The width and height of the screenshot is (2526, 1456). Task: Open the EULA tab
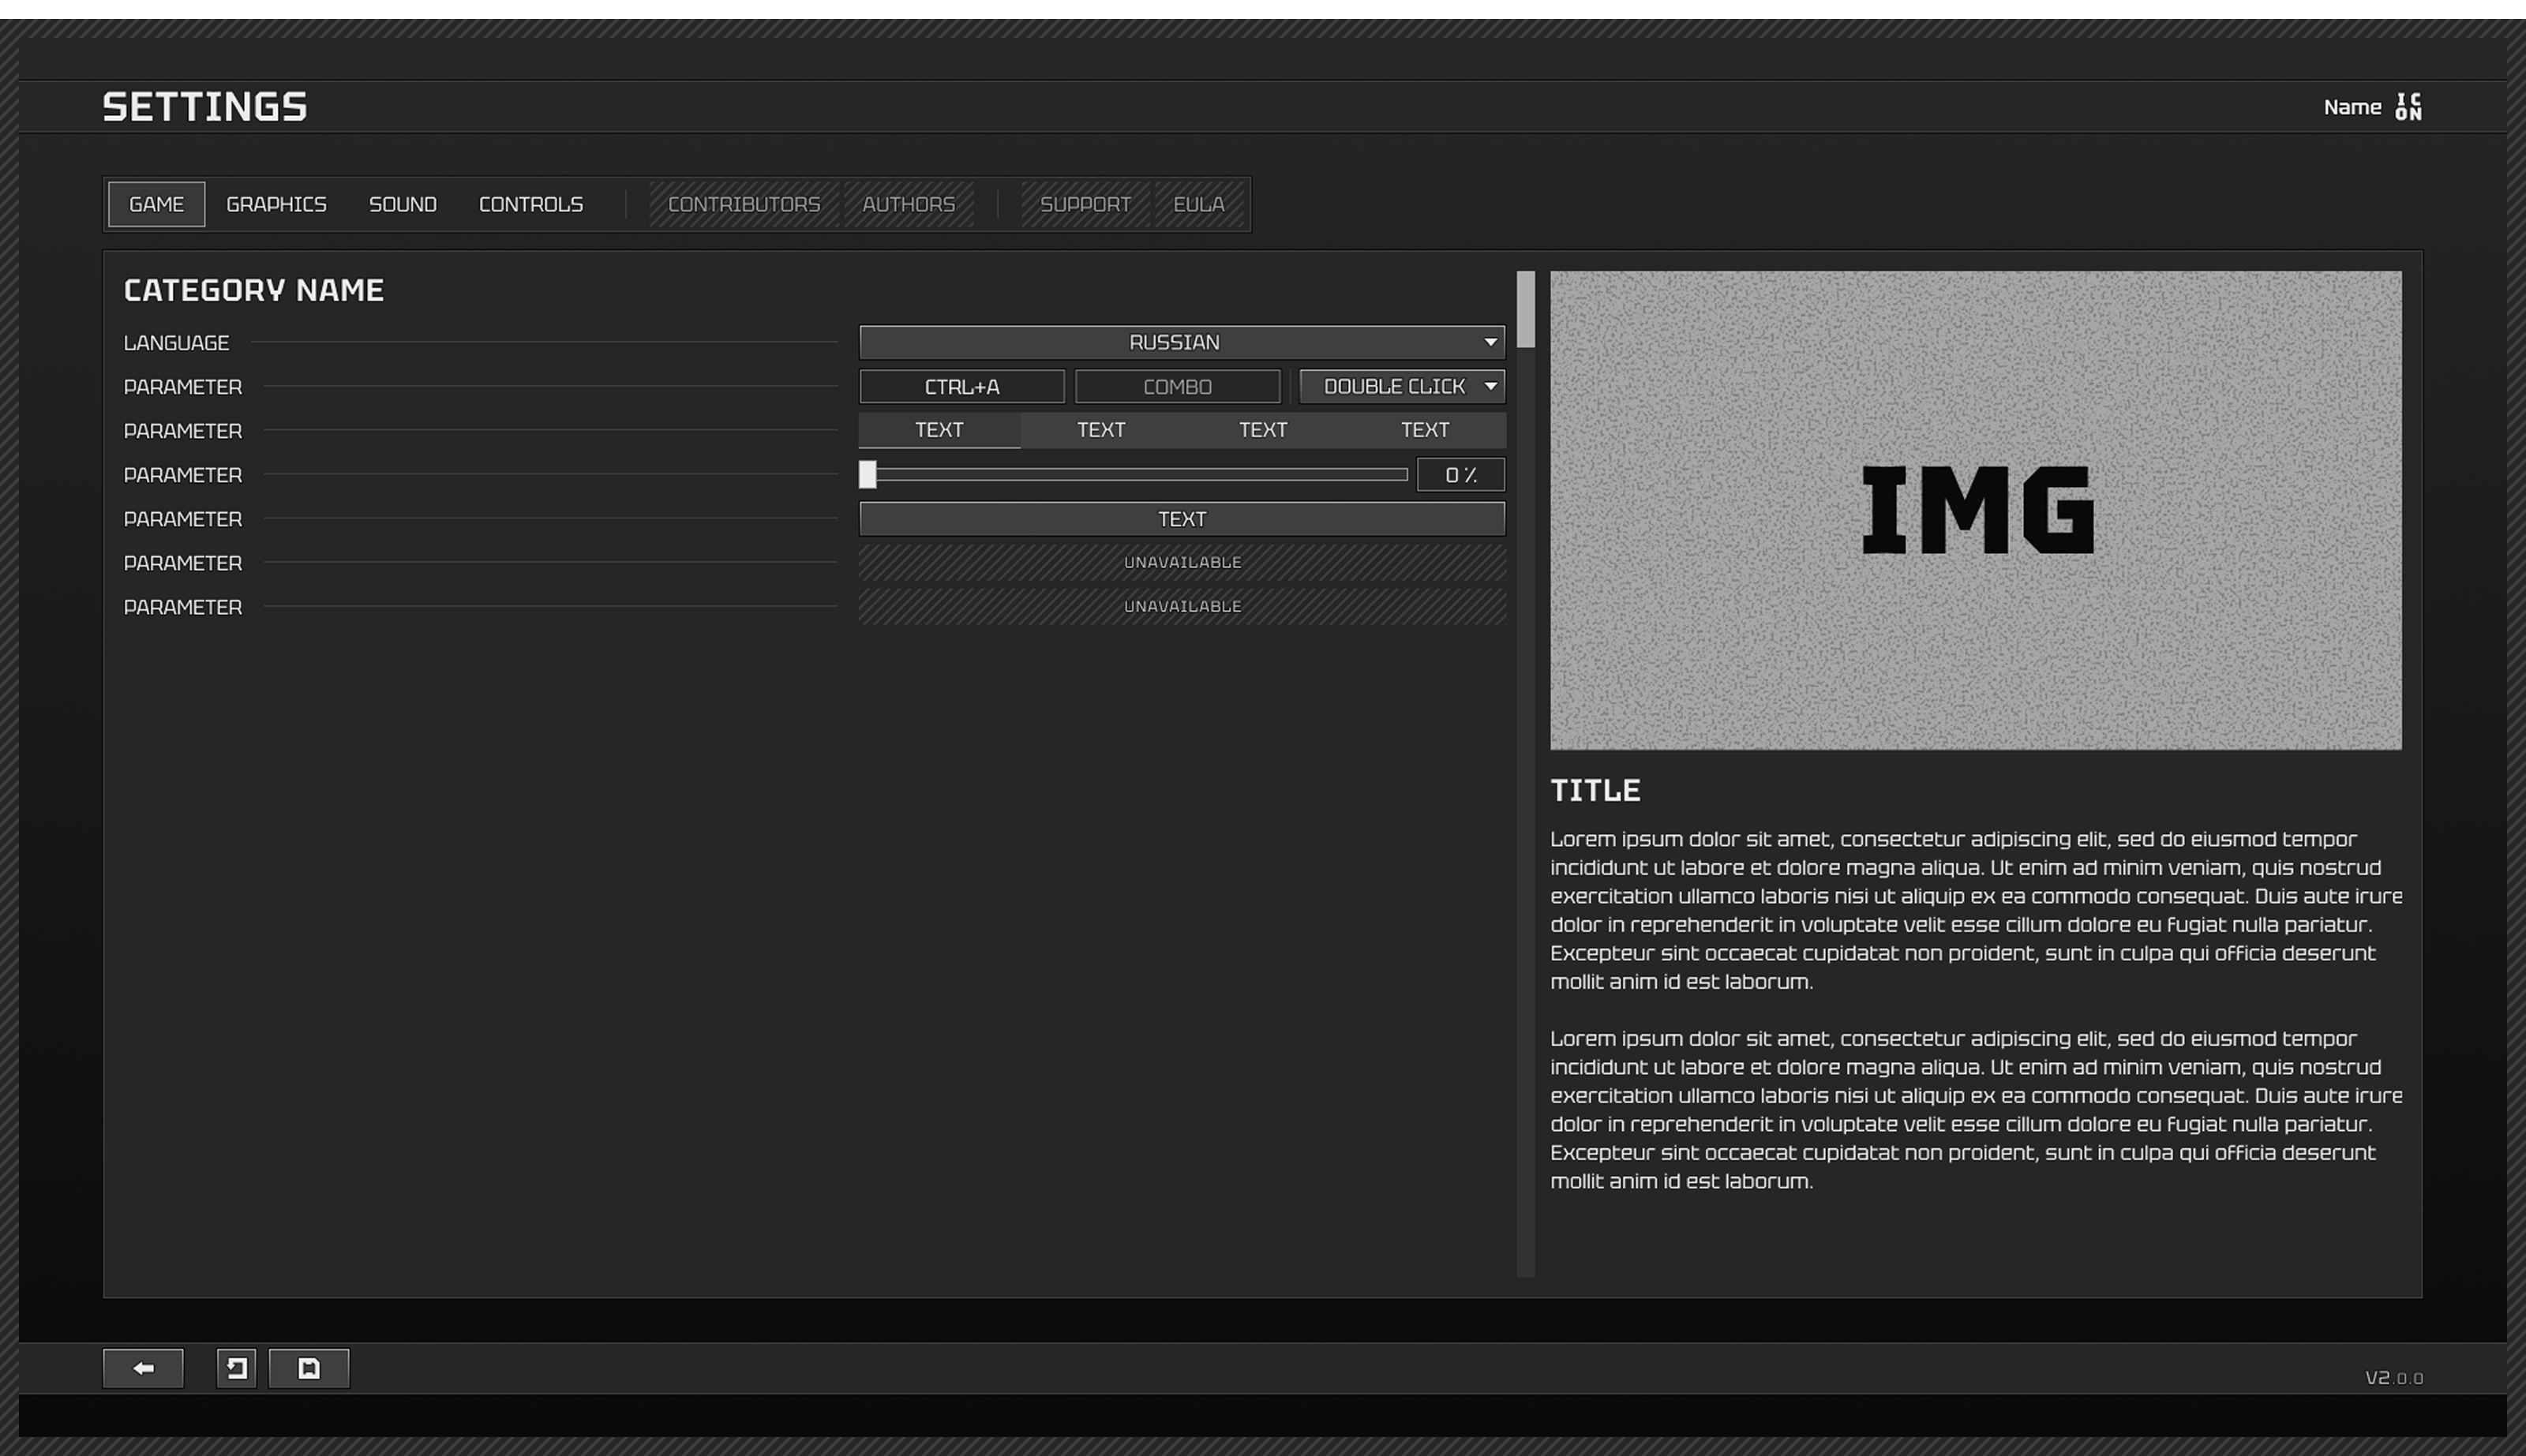point(1199,204)
